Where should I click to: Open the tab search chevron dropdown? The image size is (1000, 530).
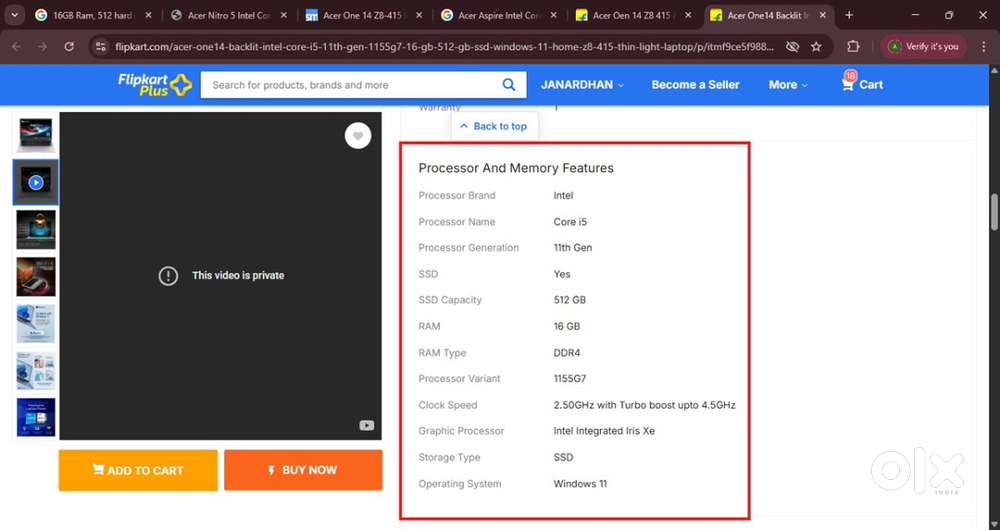[14, 15]
